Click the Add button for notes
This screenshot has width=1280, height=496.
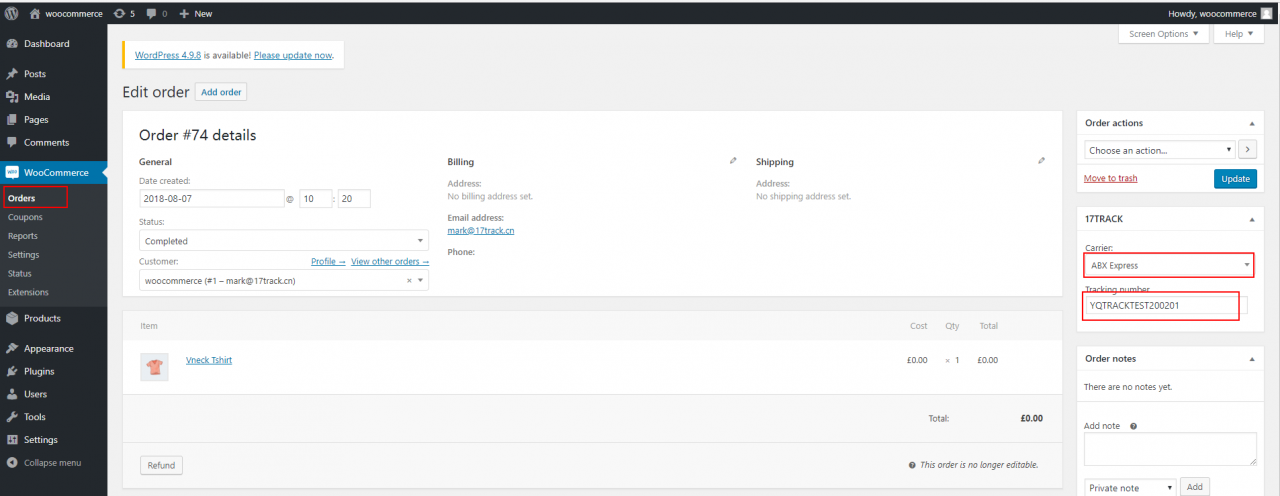pyautogui.click(x=1195, y=488)
